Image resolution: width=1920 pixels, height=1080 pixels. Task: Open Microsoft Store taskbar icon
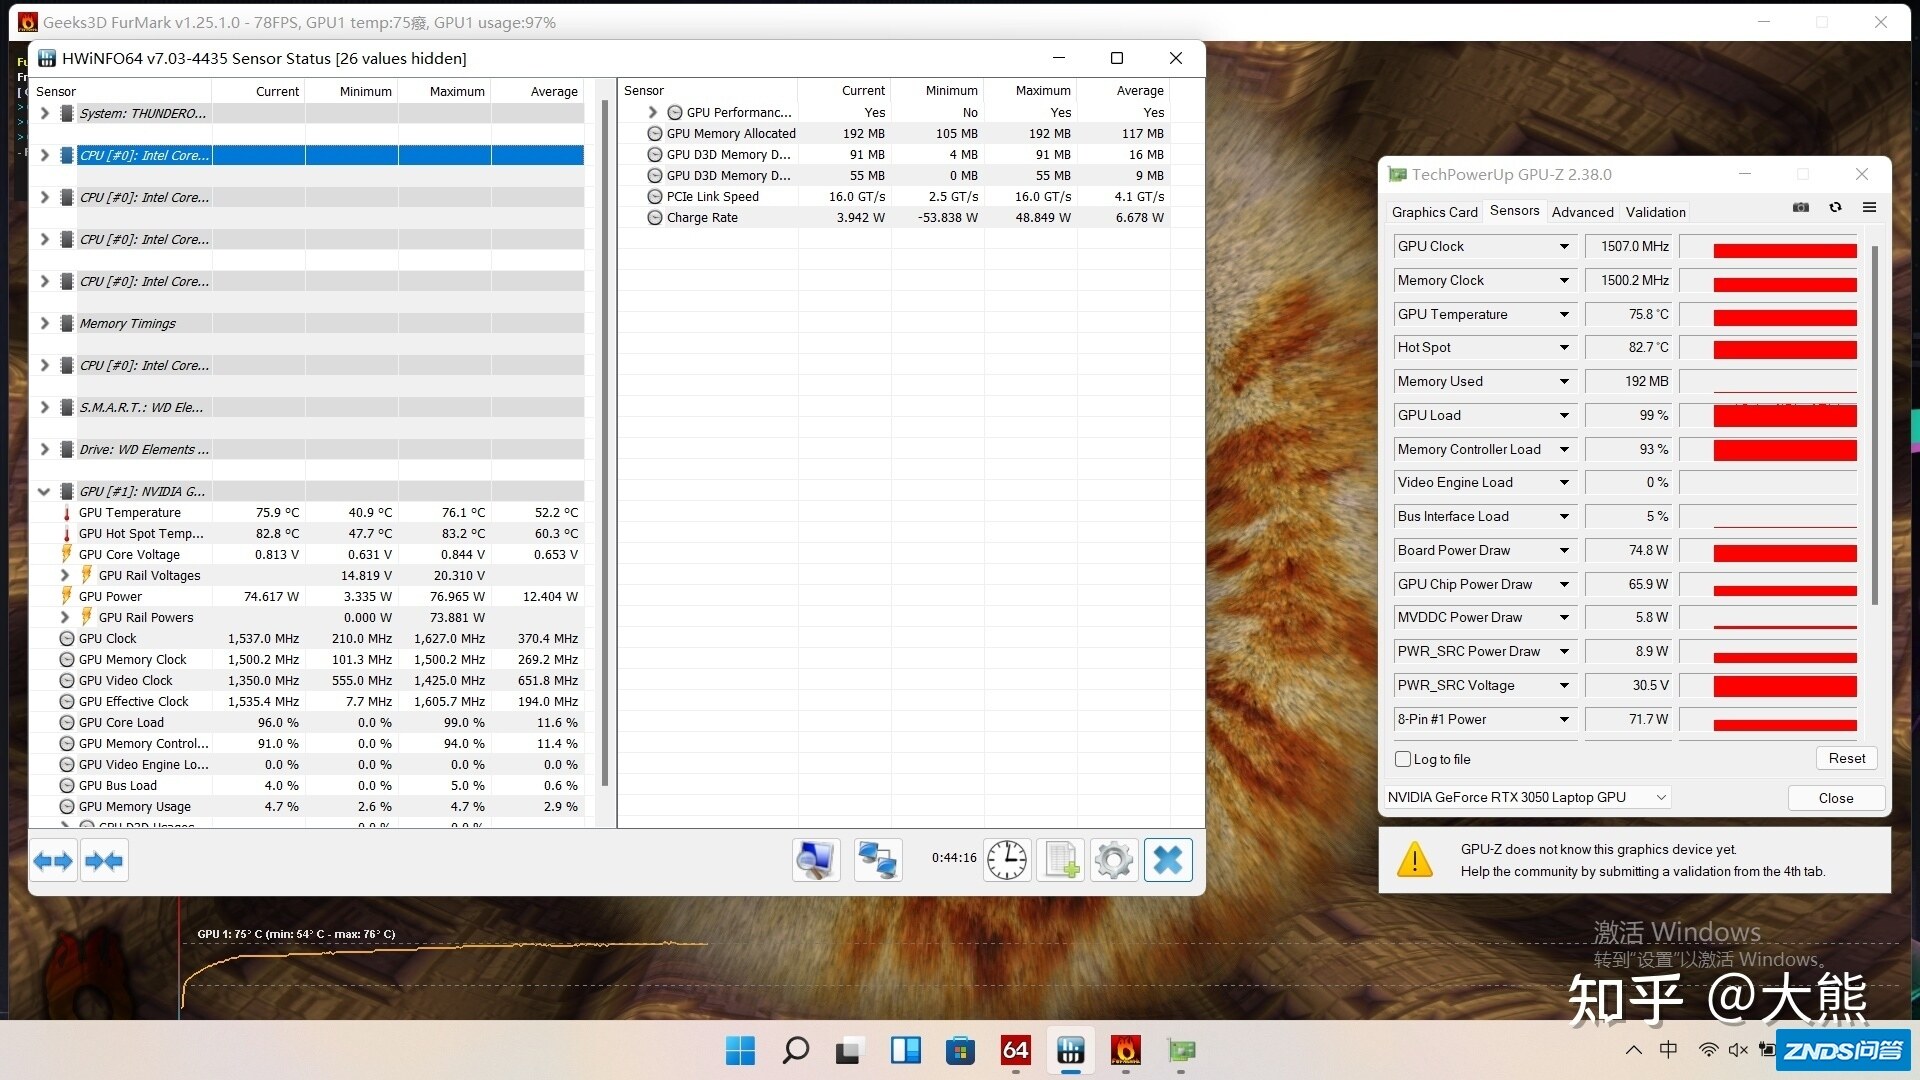point(960,1050)
